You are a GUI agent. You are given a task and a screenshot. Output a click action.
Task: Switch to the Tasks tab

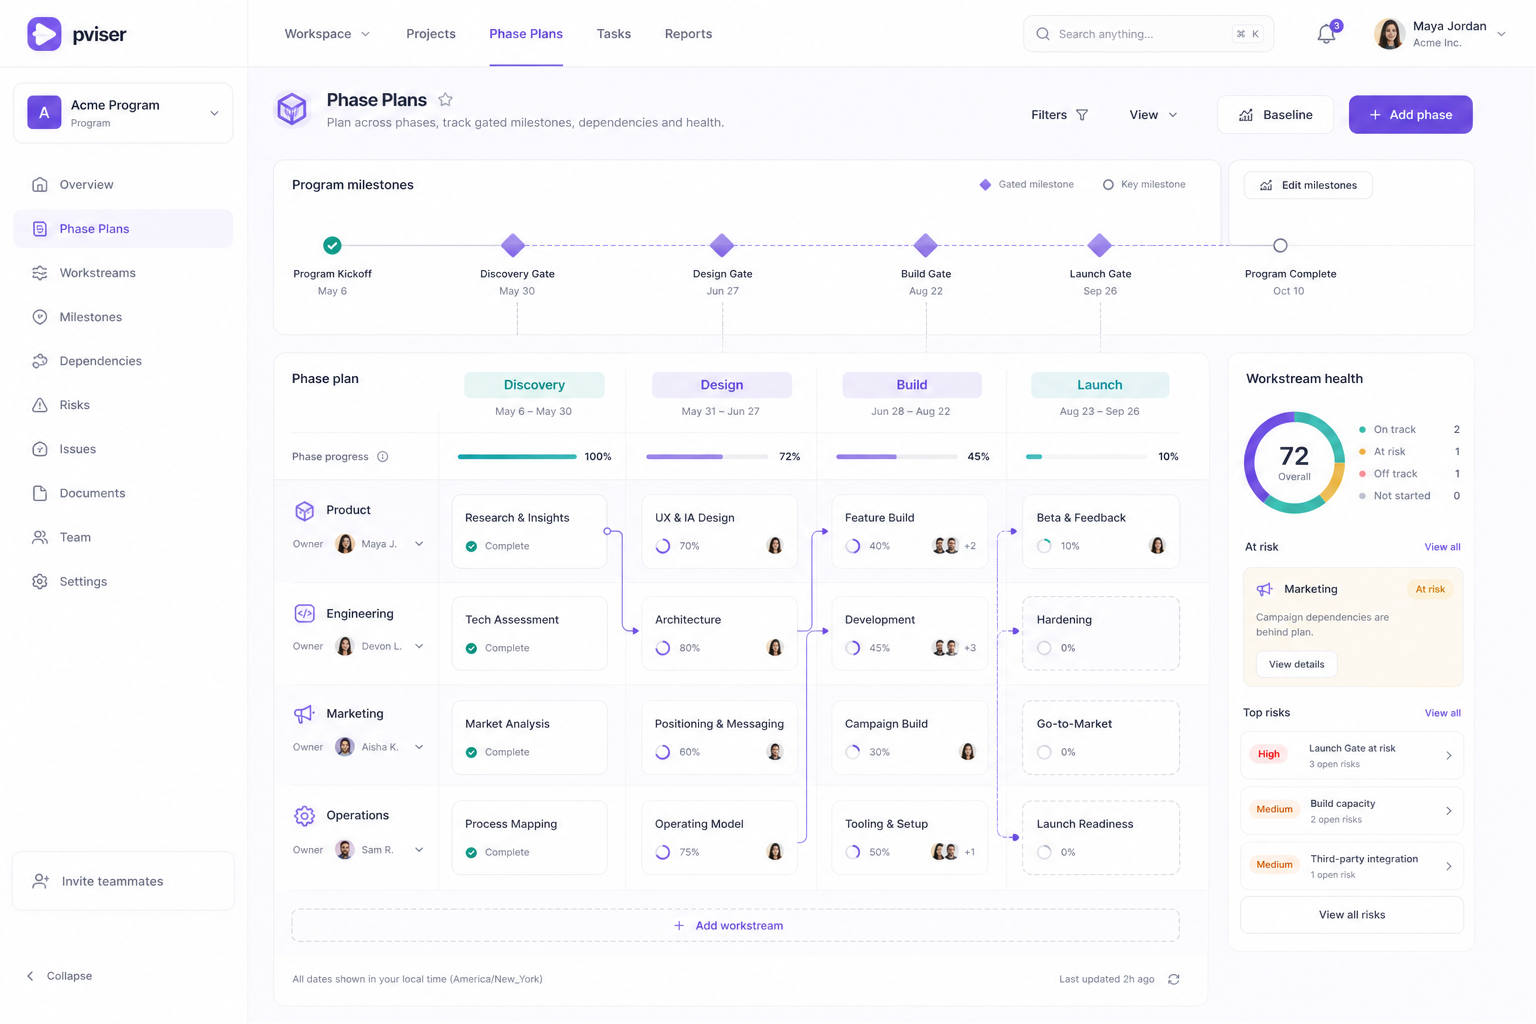(x=614, y=34)
